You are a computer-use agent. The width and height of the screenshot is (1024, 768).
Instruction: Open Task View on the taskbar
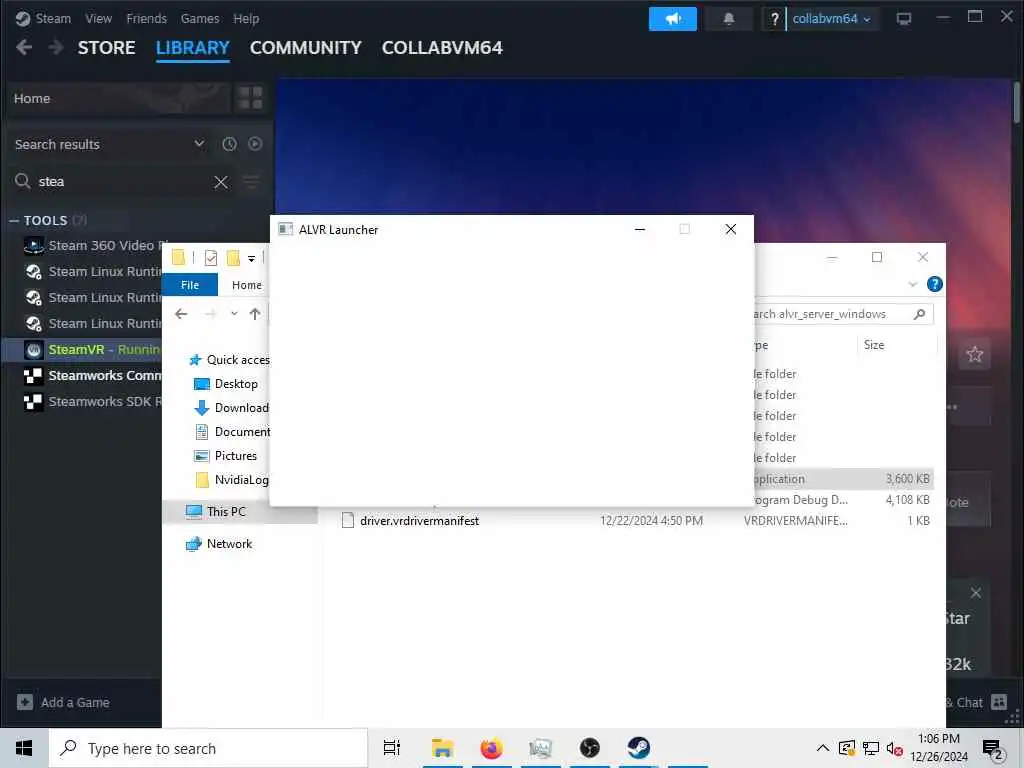(x=391, y=748)
